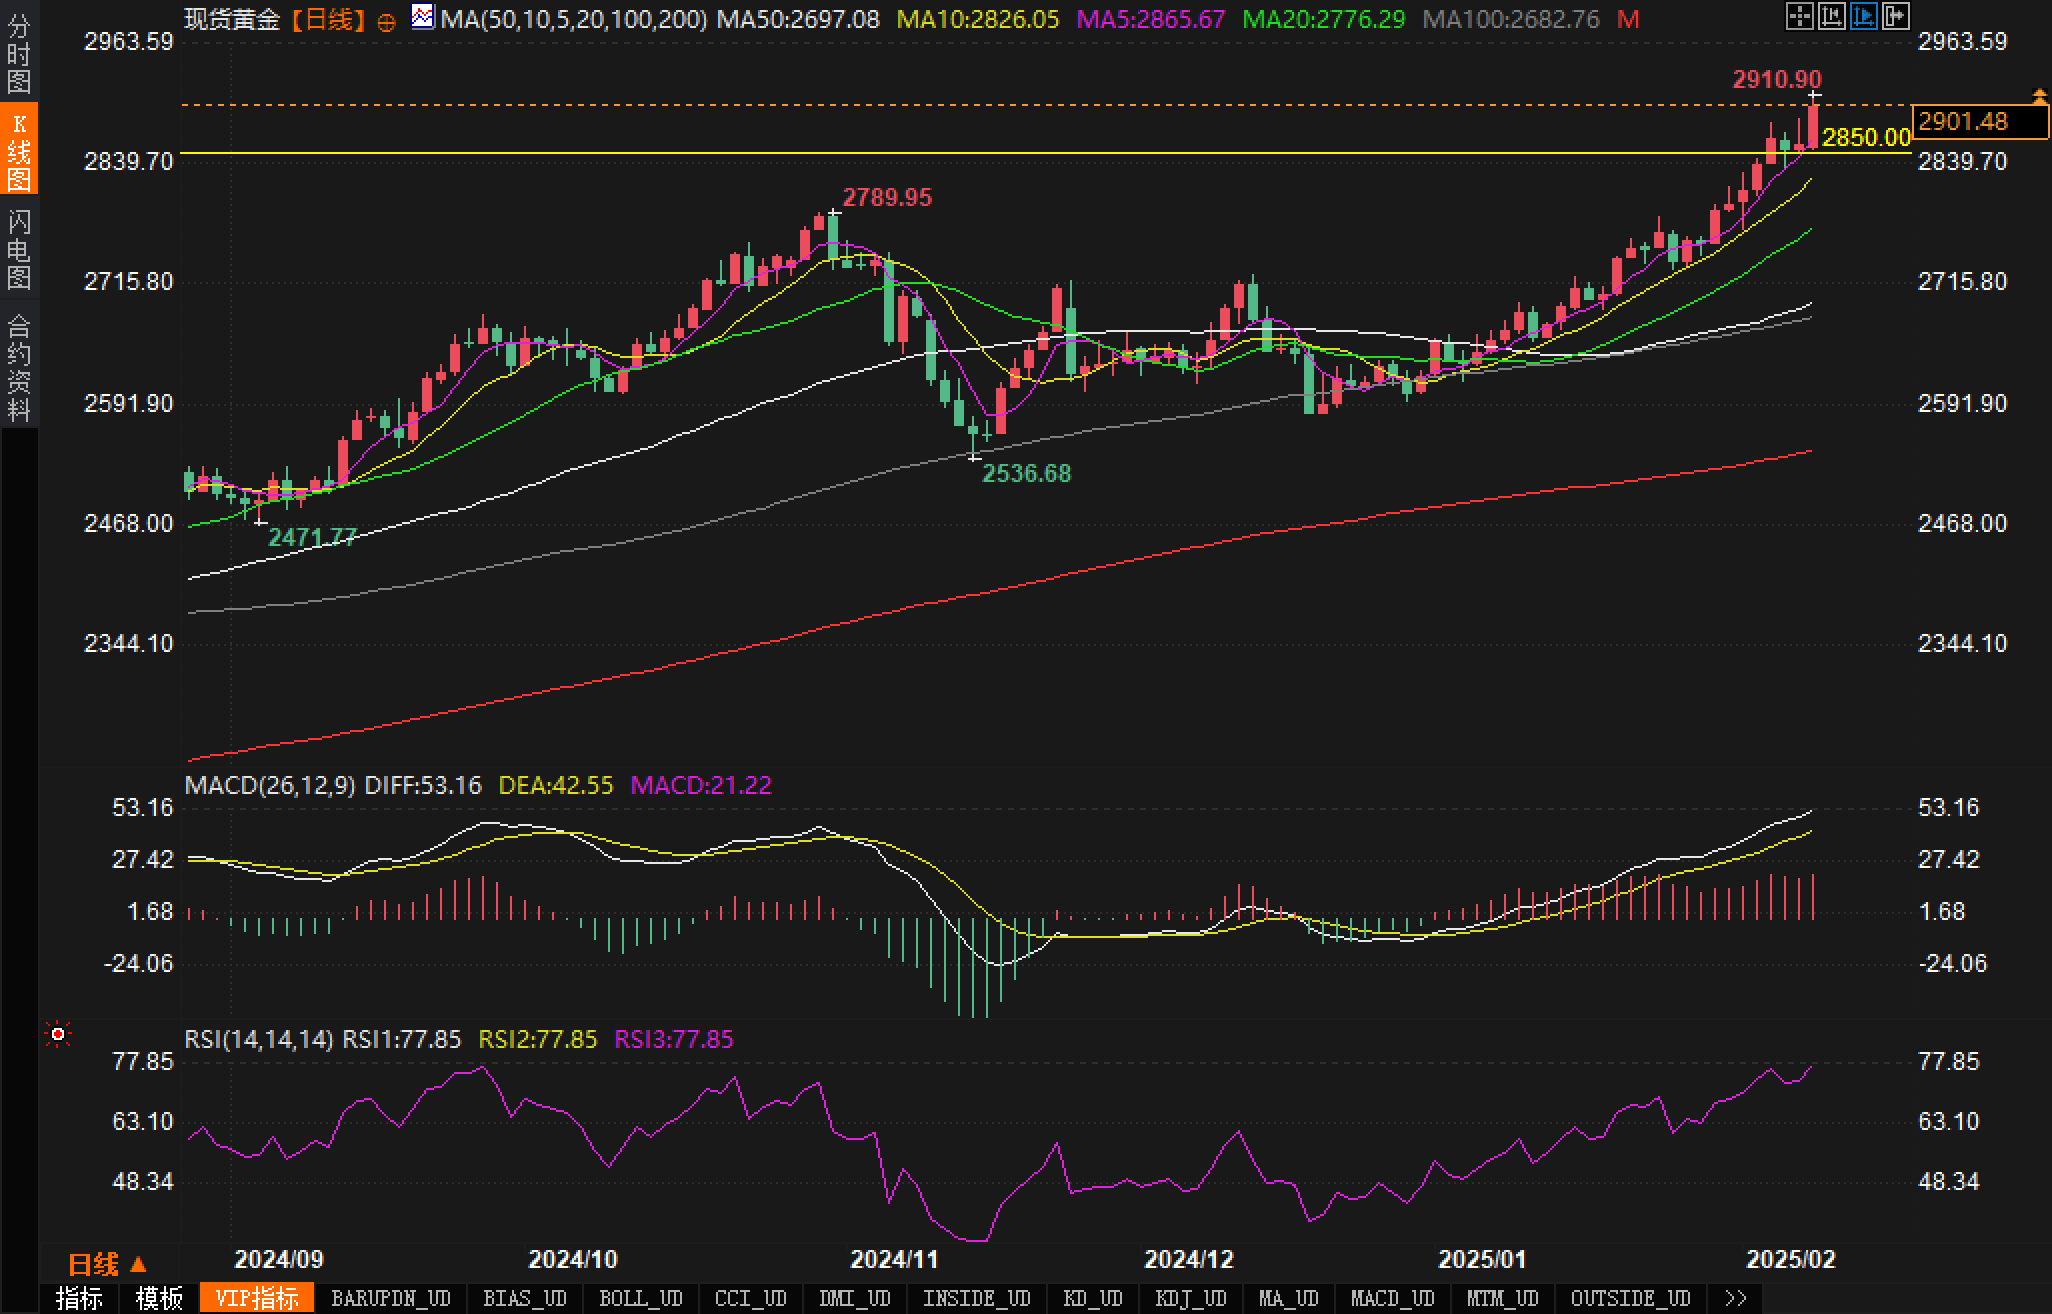Click the orange circled-plus icon by 日线
The width and height of the screenshot is (2052, 1314).
click(386, 22)
